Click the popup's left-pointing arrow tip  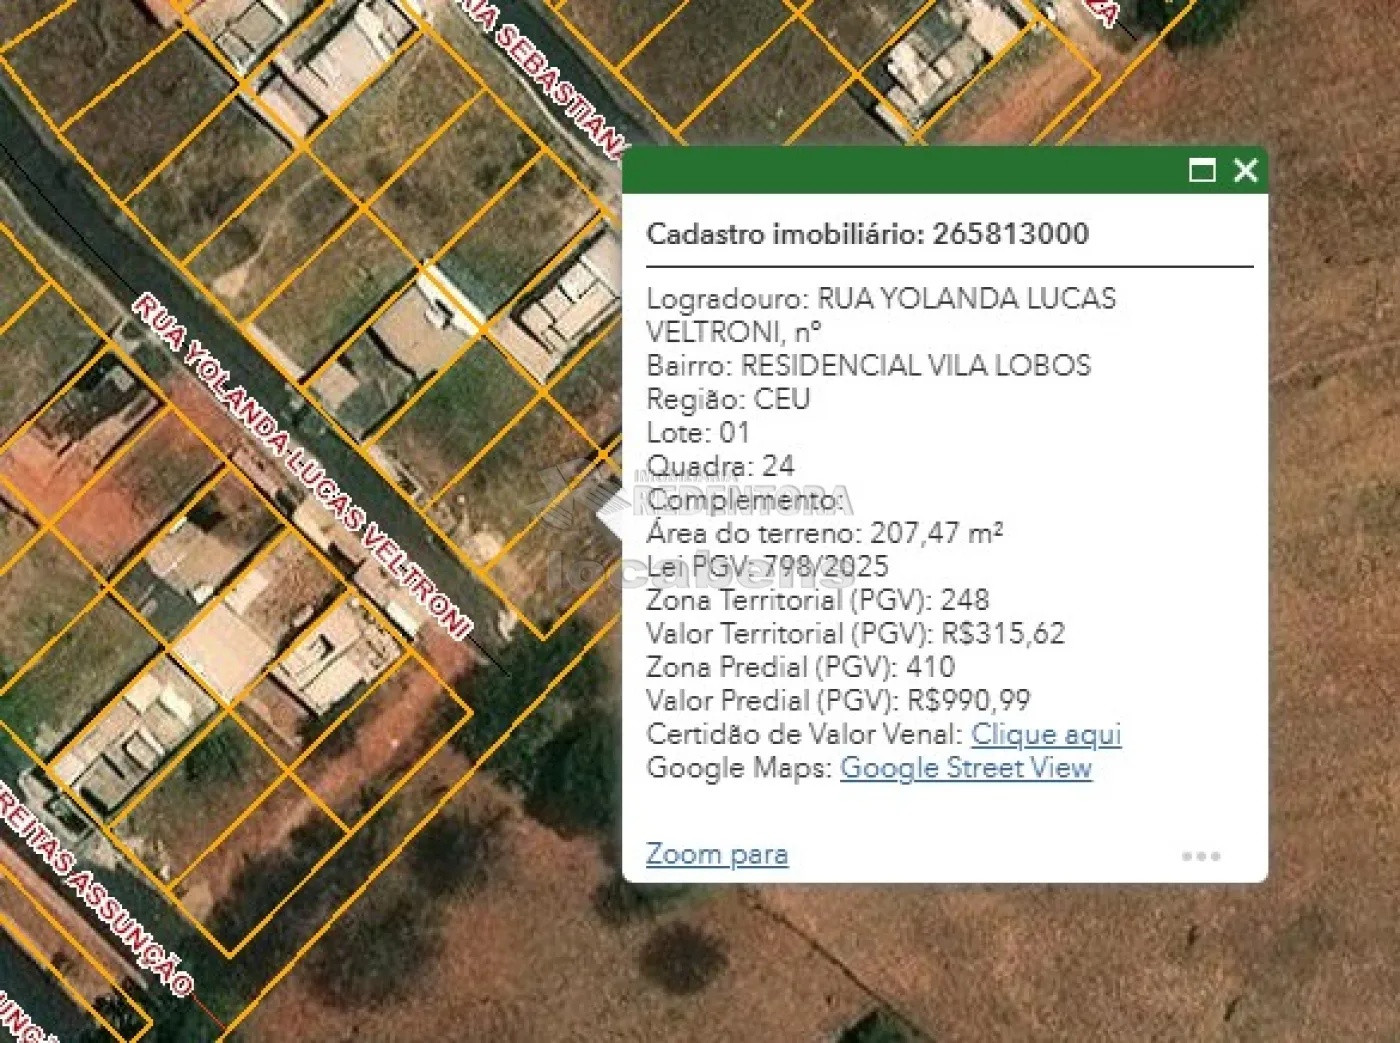tap(603, 517)
